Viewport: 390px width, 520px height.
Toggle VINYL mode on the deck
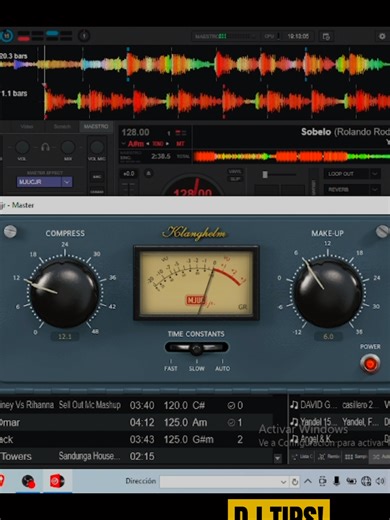[x=235, y=171]
